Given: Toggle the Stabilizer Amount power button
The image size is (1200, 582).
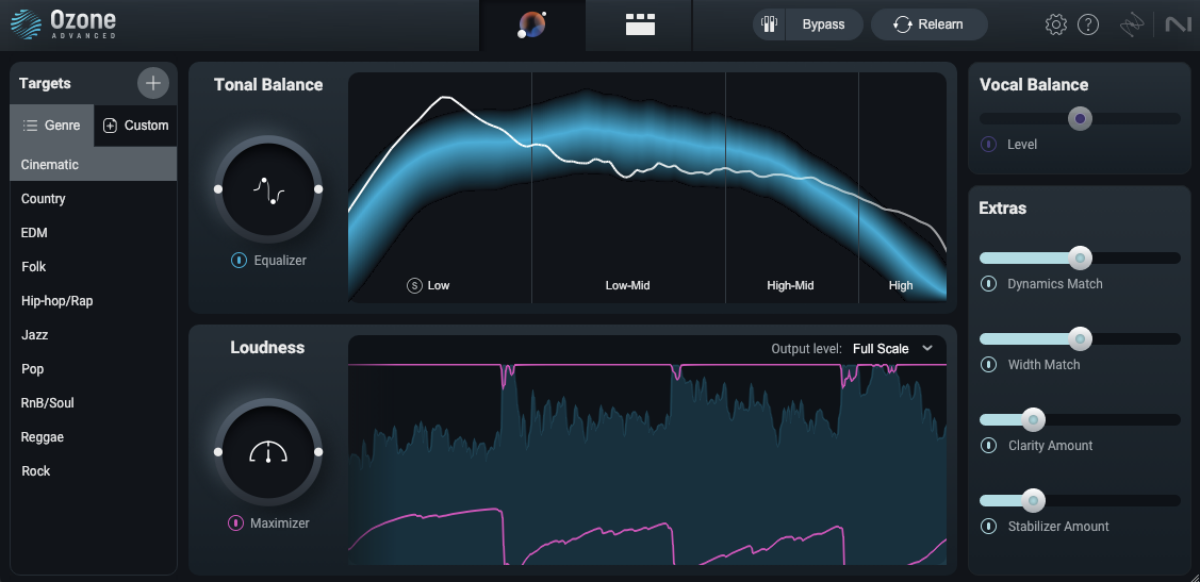Looking at the screenshot, I should (988, 526).
